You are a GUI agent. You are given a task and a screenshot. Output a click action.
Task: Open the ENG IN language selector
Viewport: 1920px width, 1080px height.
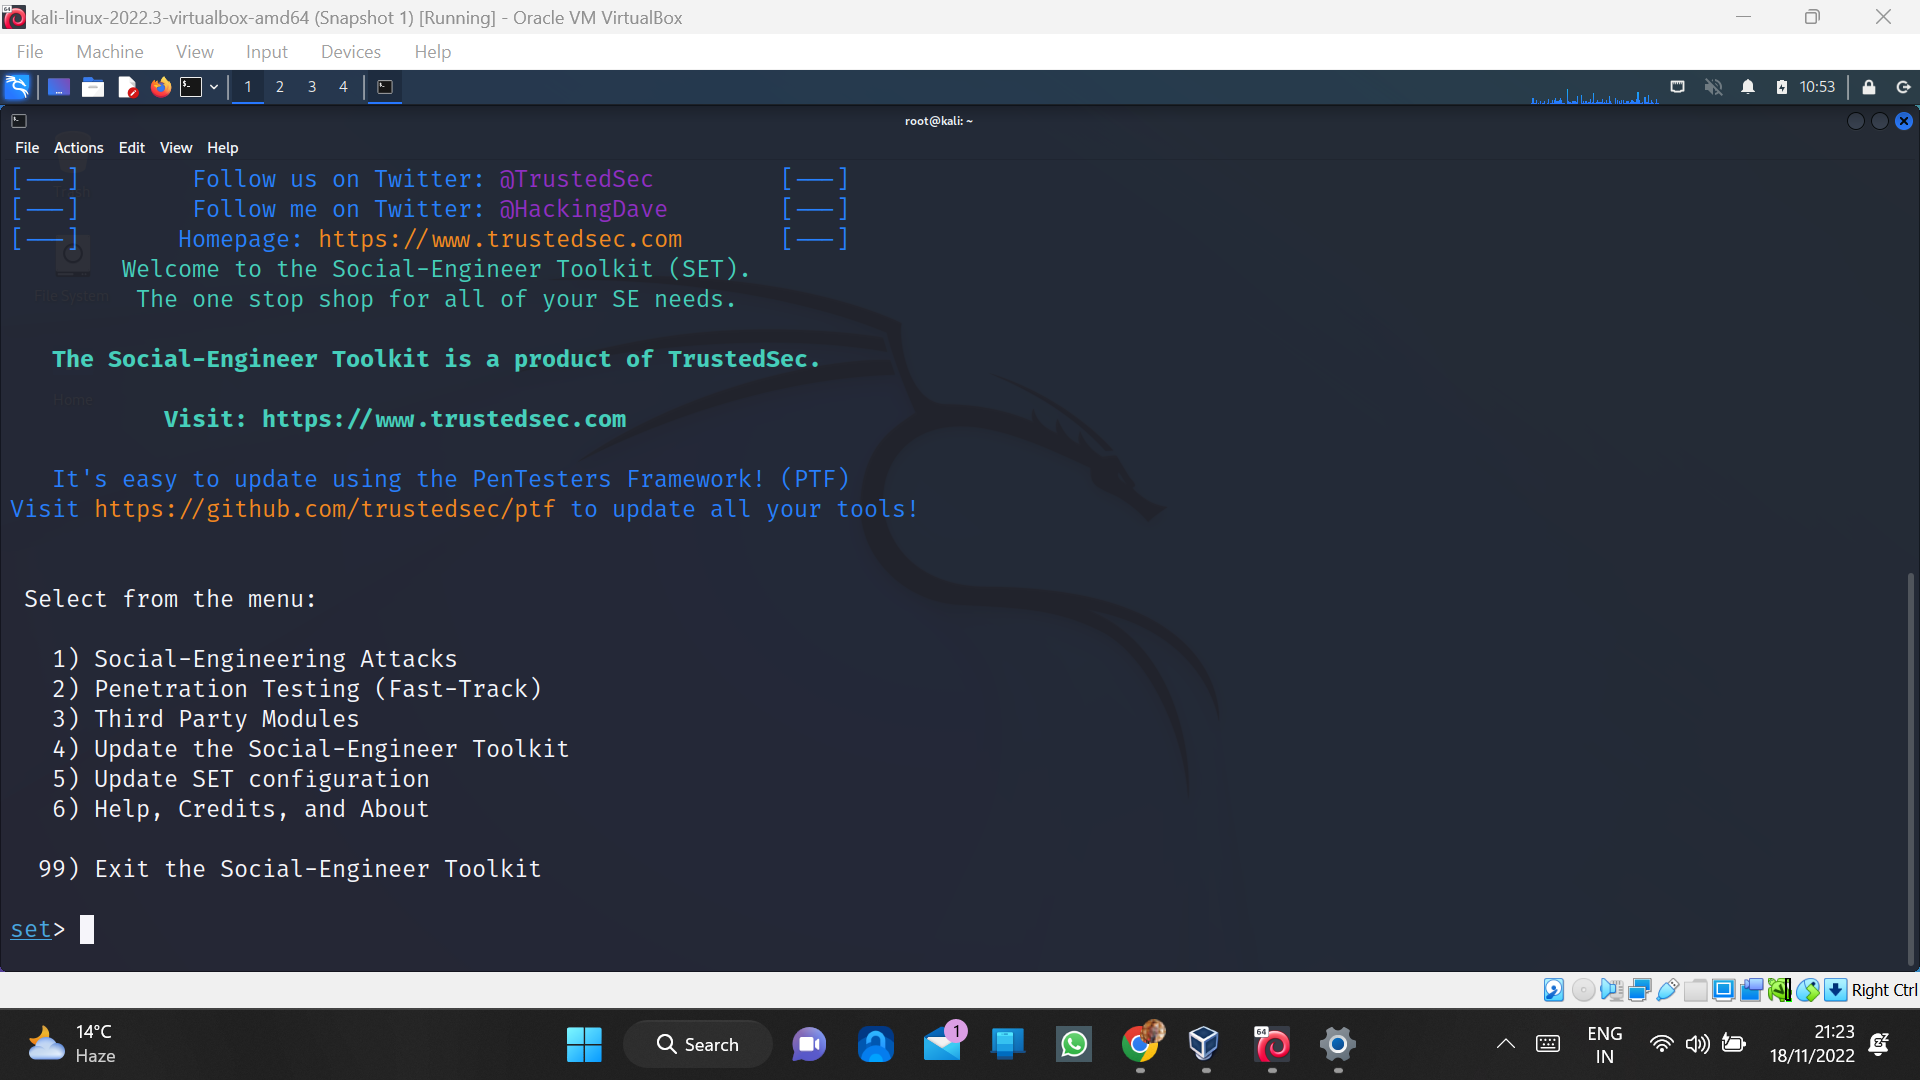(1605, 1043)
